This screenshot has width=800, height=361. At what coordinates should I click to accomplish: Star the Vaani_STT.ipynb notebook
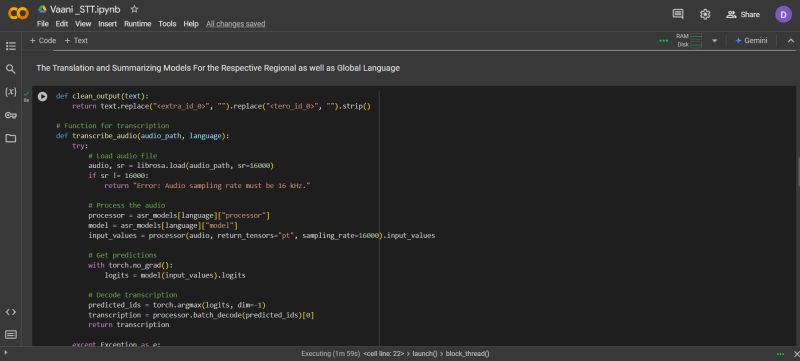coord(134,9)
